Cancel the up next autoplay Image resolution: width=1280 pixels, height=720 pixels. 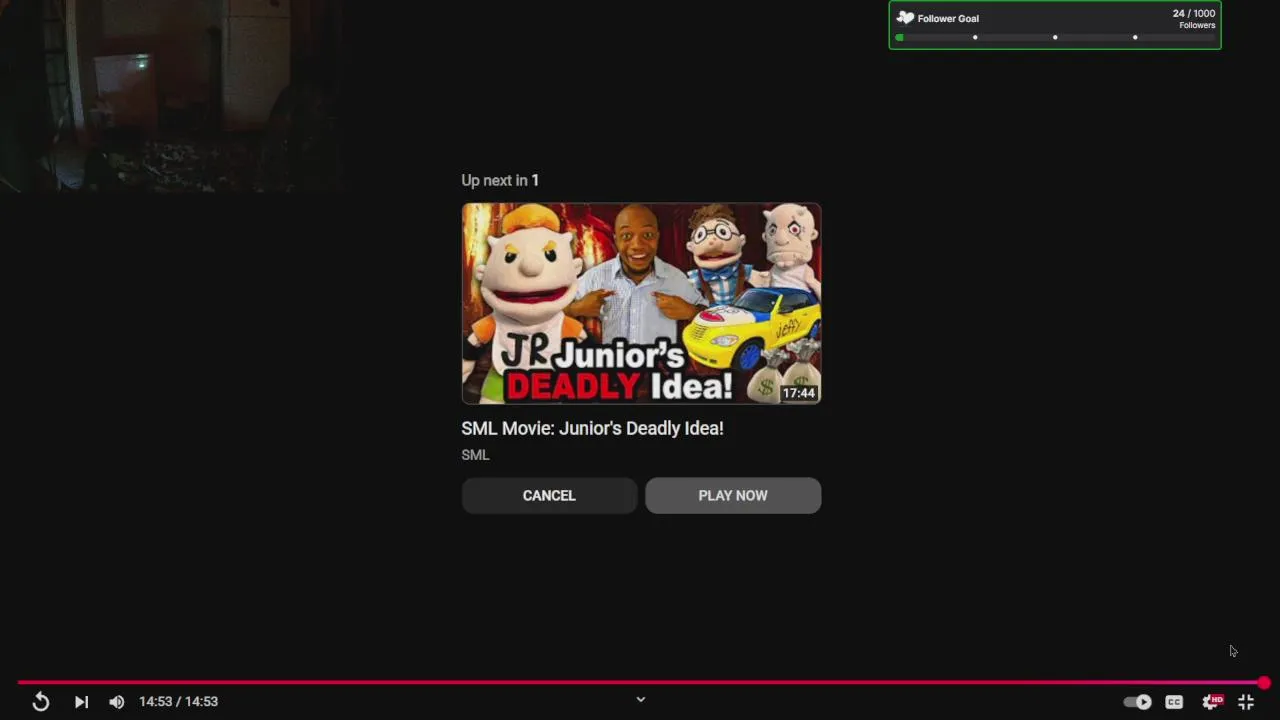tap(549, 496)
